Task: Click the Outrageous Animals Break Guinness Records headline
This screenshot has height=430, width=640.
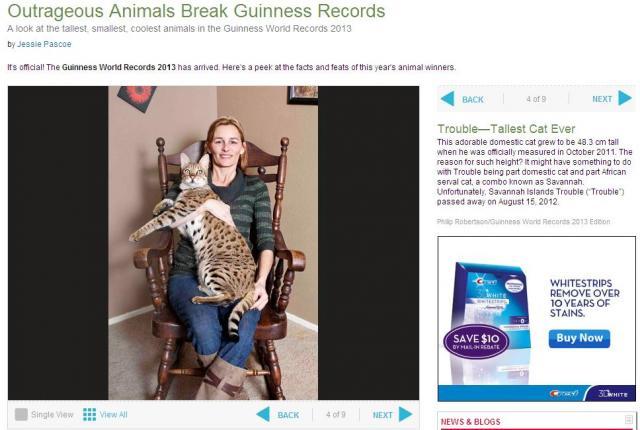Action: [x=196, y=11]
